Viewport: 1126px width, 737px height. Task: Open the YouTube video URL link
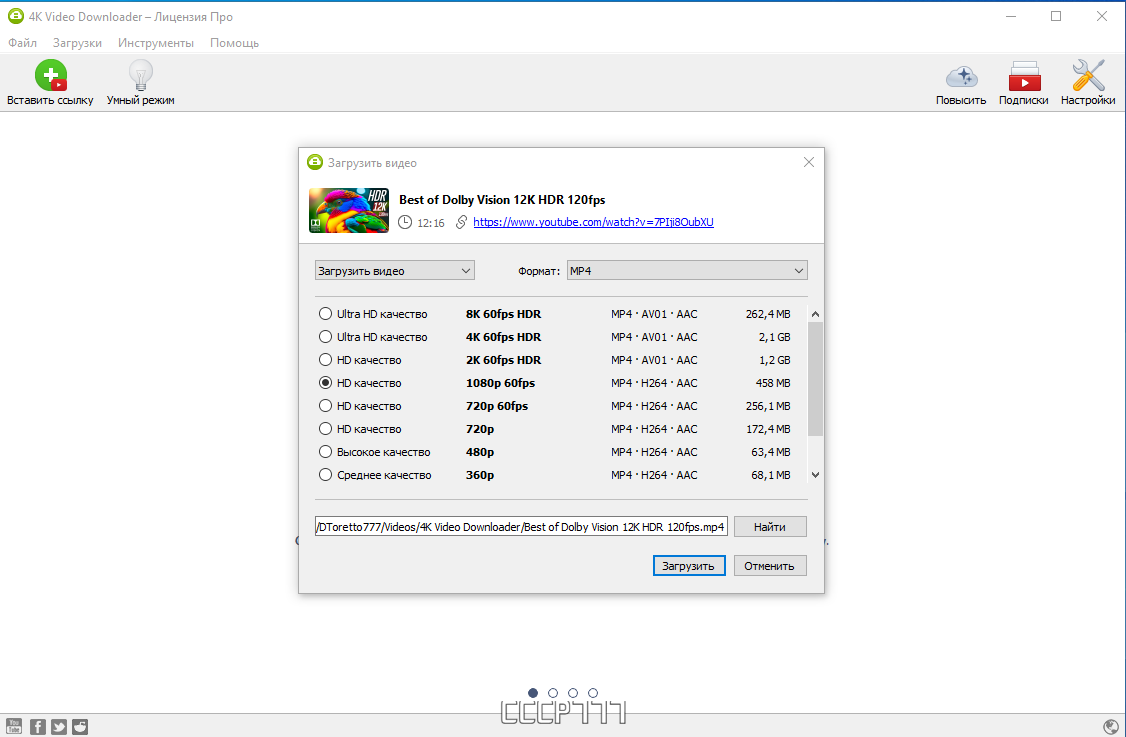point(593,222)
